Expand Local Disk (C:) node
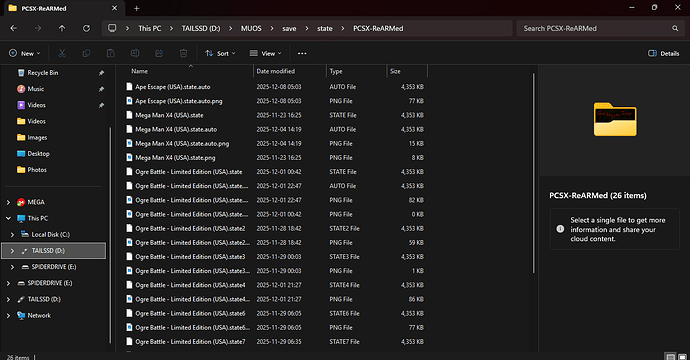This screenshot has height=360, width=690. coord(12,235)
